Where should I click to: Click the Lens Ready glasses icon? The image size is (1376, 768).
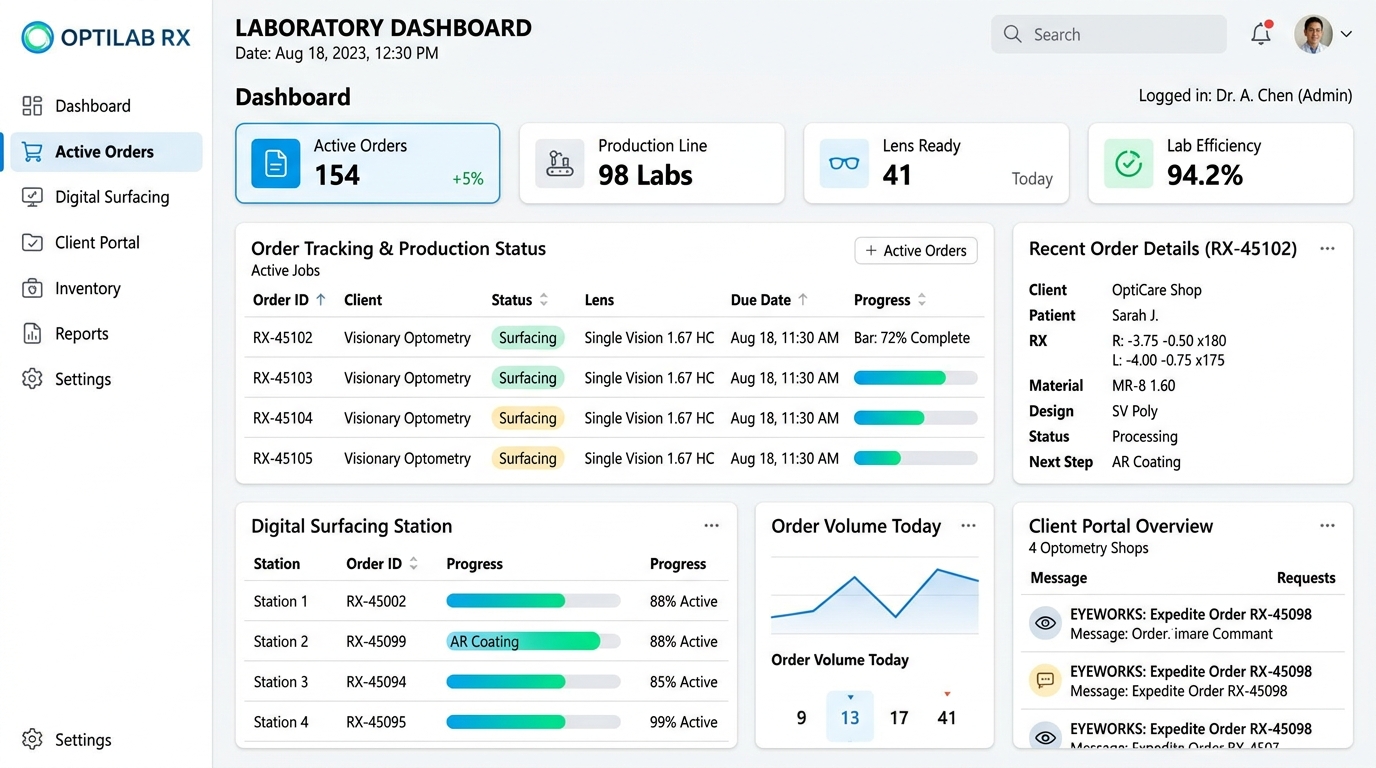coord(844,163)
